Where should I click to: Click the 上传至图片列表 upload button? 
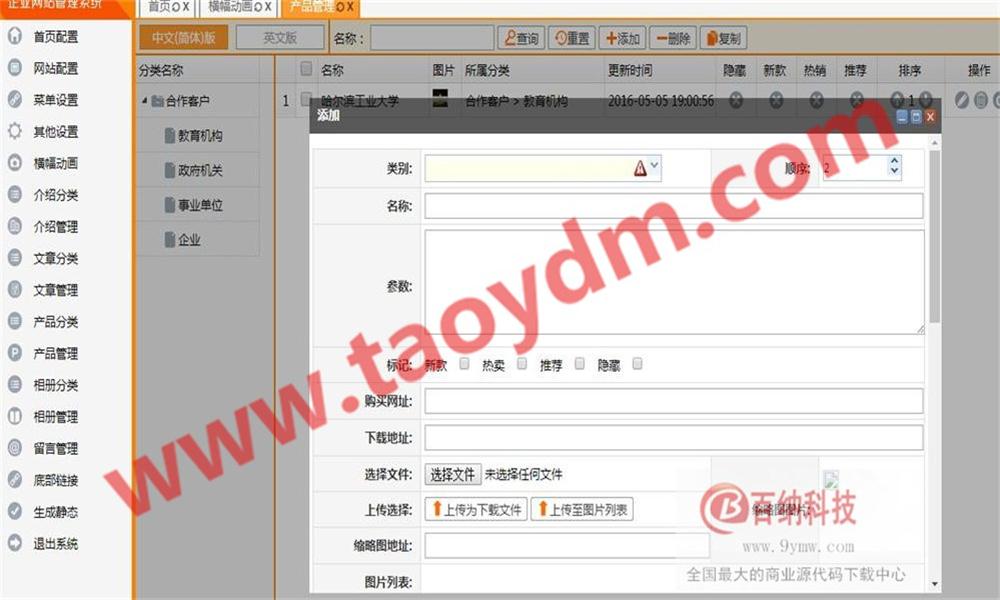[x=582, y=509]
